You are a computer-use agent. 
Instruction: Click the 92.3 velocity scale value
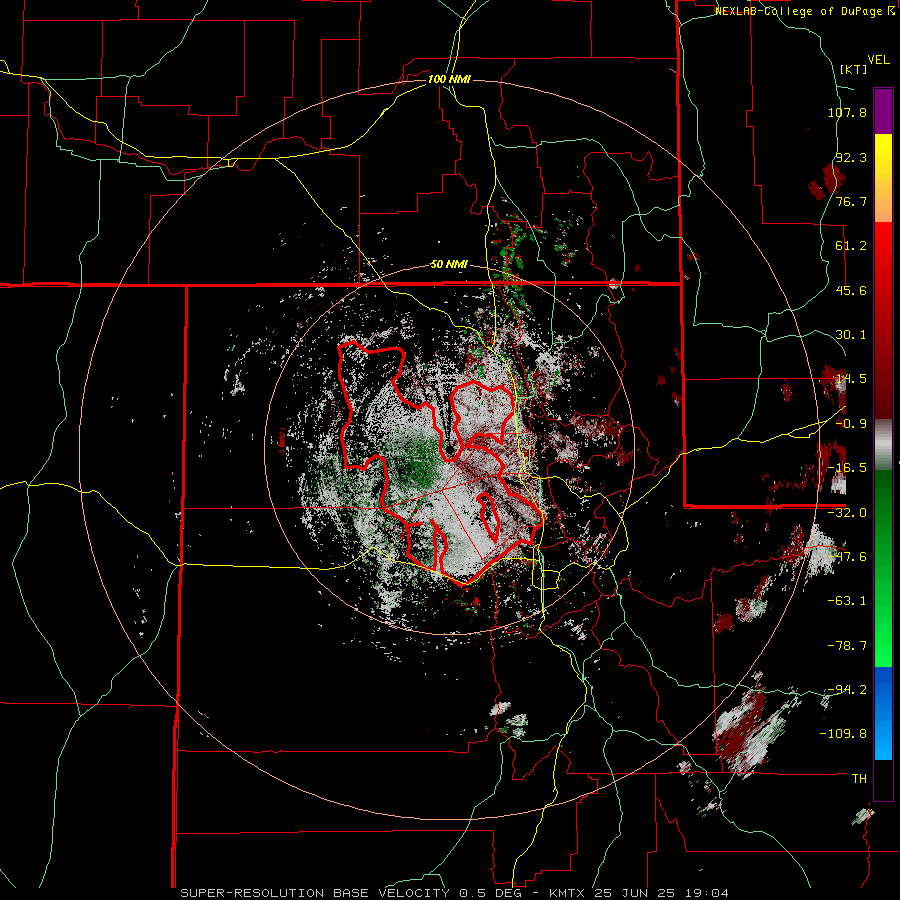(x=851, y=157)
